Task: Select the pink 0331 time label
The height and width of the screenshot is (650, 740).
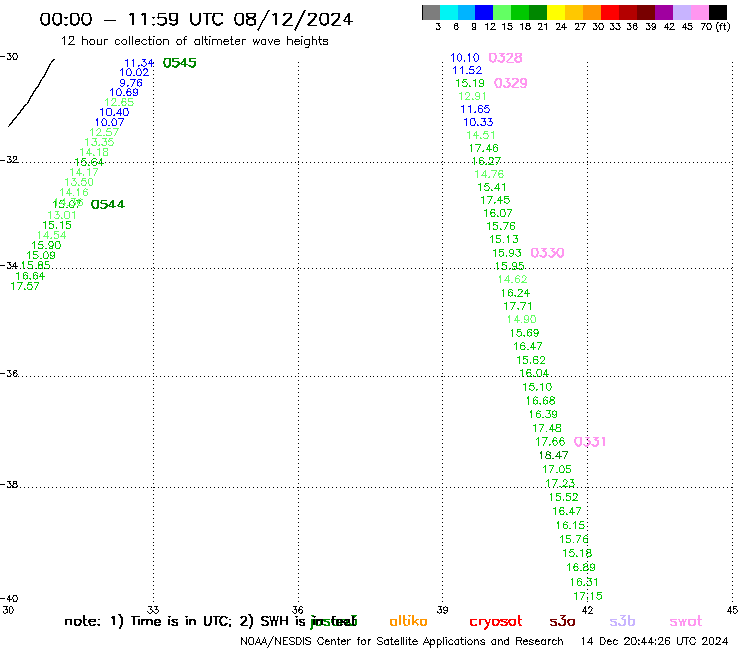Action: coord(590,442)
